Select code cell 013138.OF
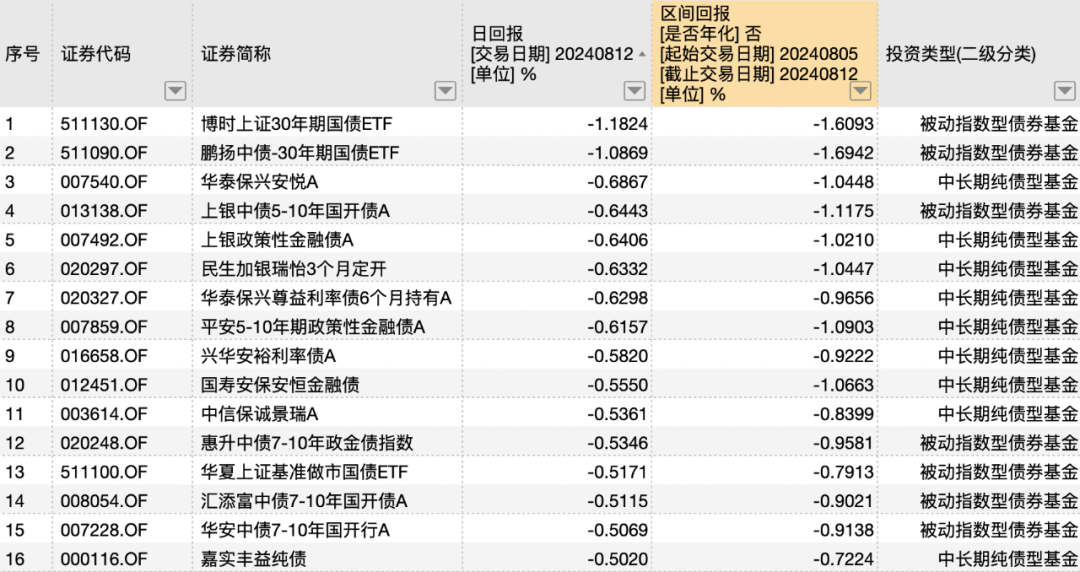Screen dimensions: 1080x572 pos(104,211)
